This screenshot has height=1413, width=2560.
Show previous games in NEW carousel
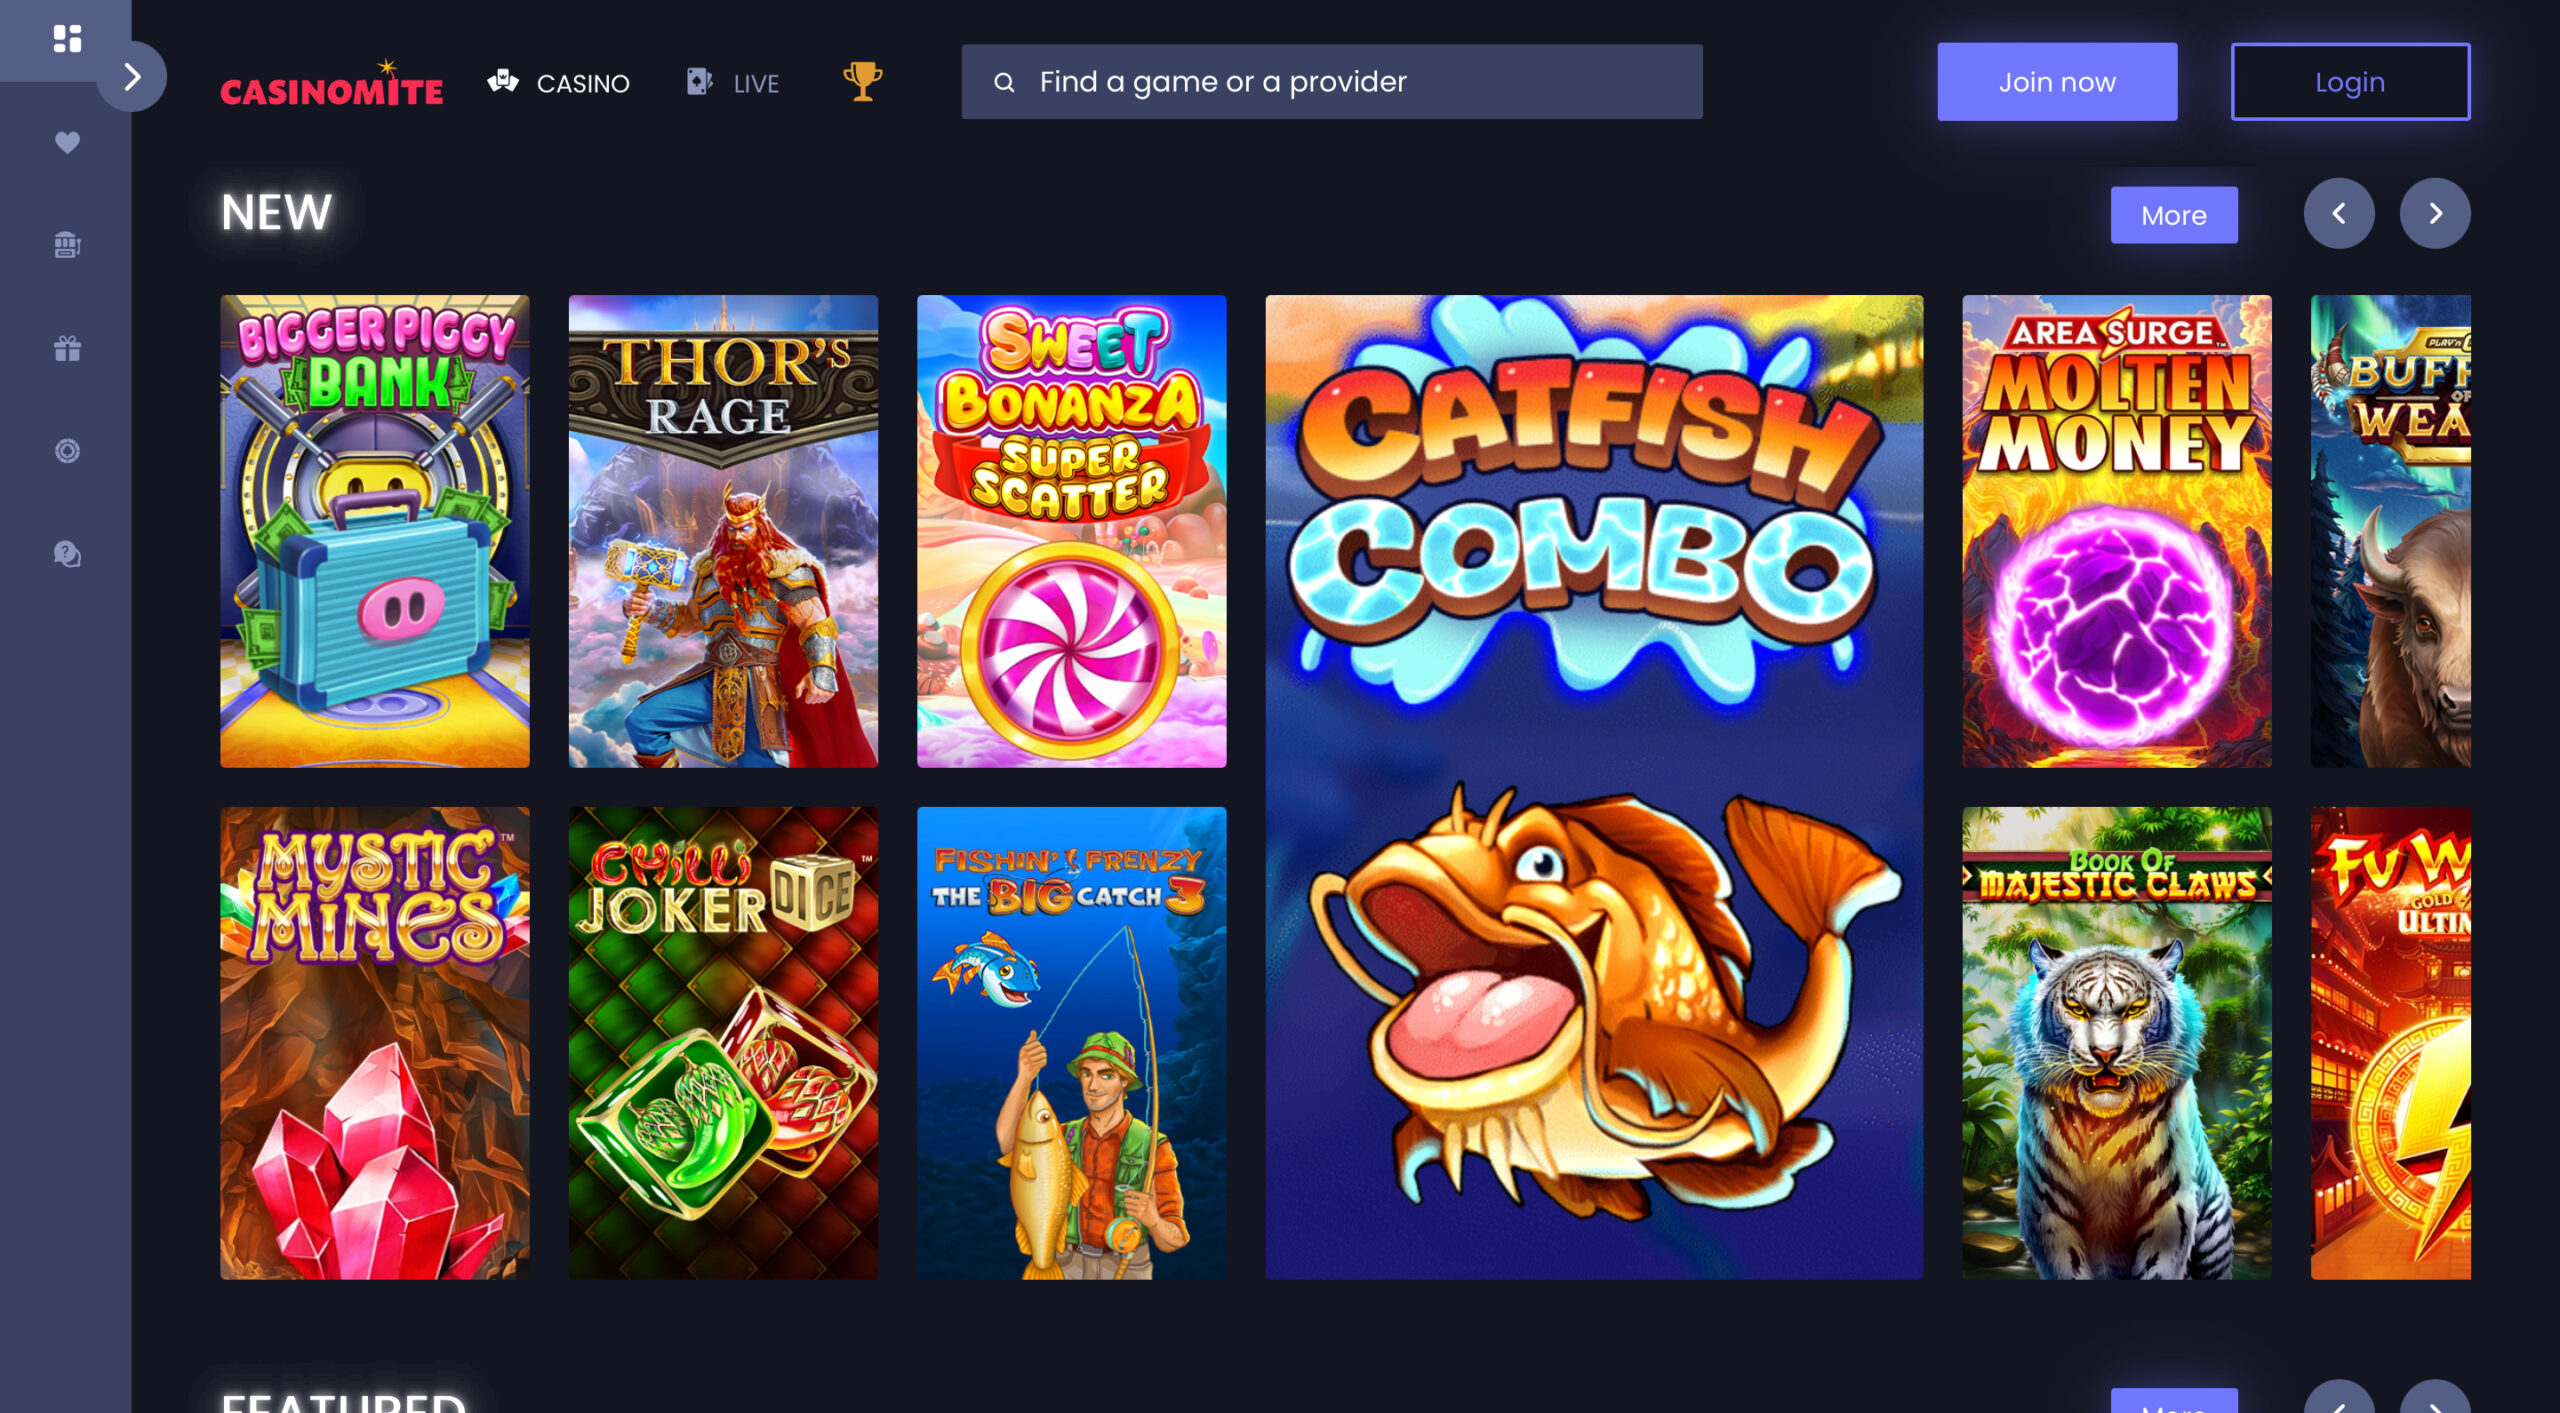2339,213
